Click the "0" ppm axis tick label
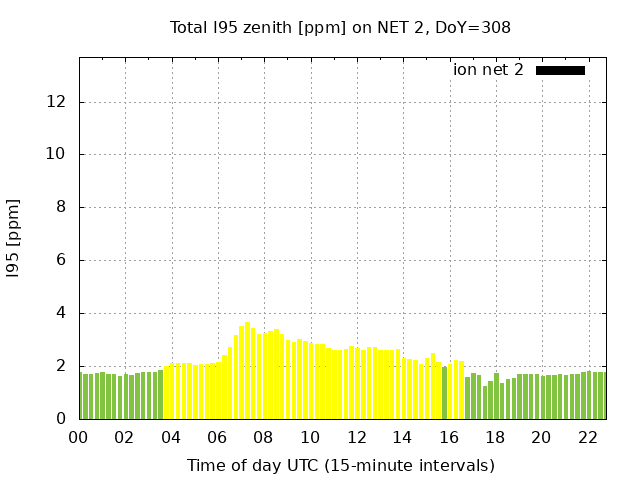Screen dimensions: 640x480 [x=61, y=419]
